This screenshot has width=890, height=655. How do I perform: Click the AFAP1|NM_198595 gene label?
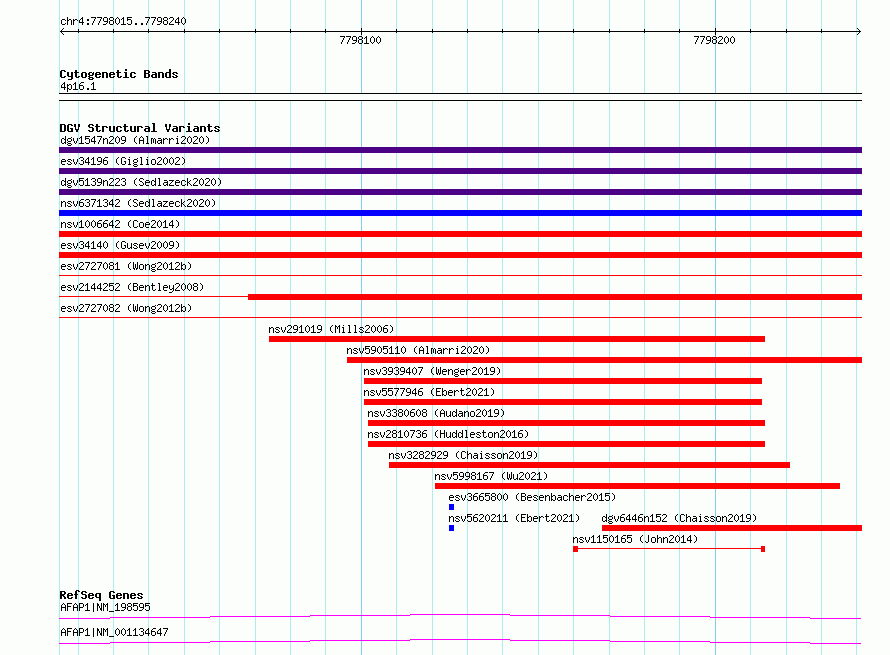tap(105, 607)
